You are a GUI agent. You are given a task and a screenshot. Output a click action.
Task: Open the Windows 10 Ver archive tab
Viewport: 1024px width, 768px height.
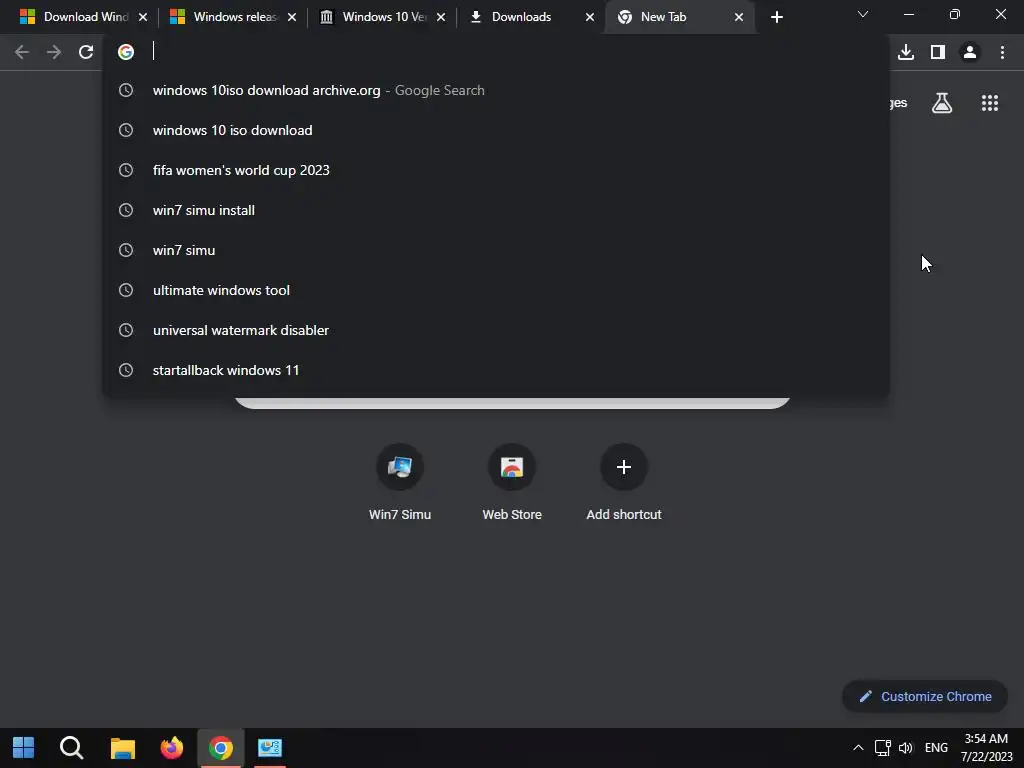coord(382,17)
